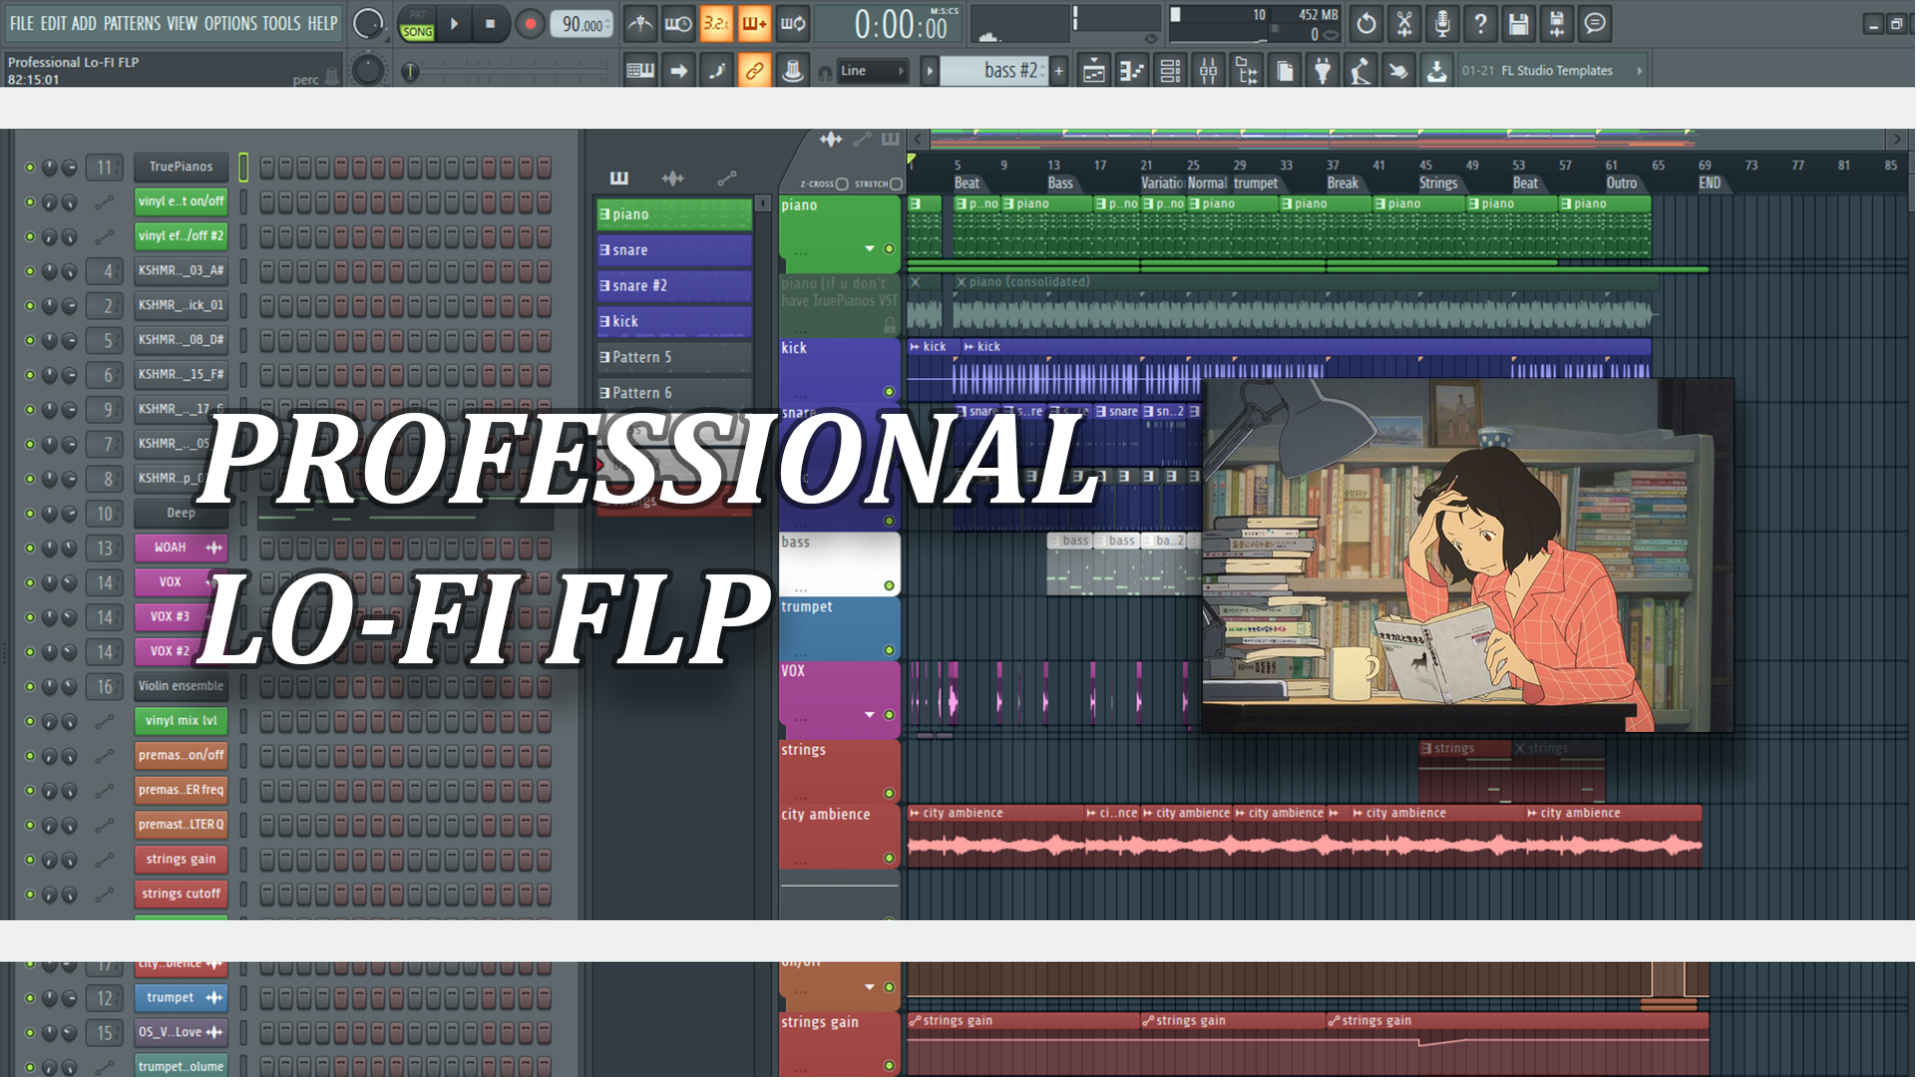Expand the piano track options arrow

click(x=869, y=247)
